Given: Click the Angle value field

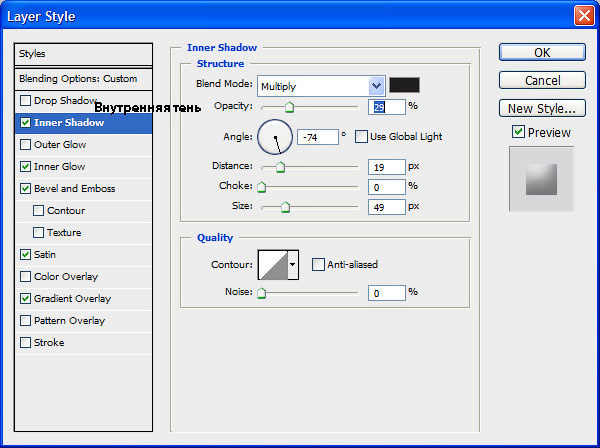Looking at the screenshot, I should click(x=318, y=137).
